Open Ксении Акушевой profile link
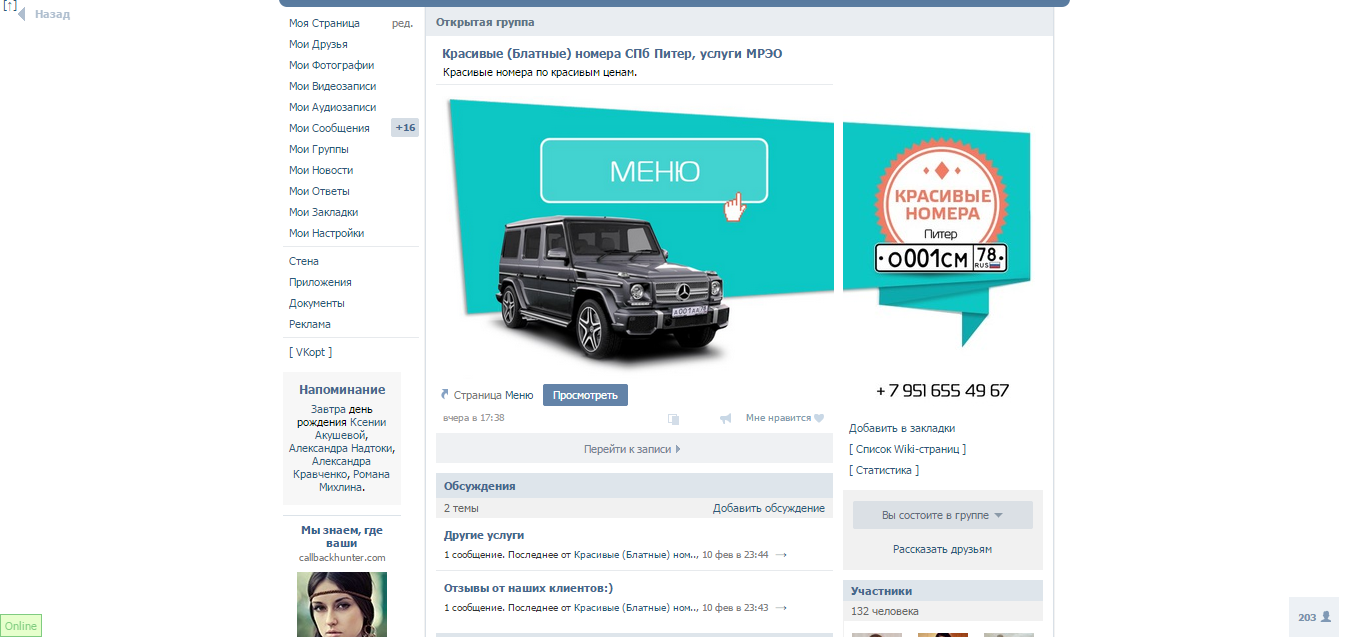The width and height of the screenshot is (1349, 637). [352, 429]
